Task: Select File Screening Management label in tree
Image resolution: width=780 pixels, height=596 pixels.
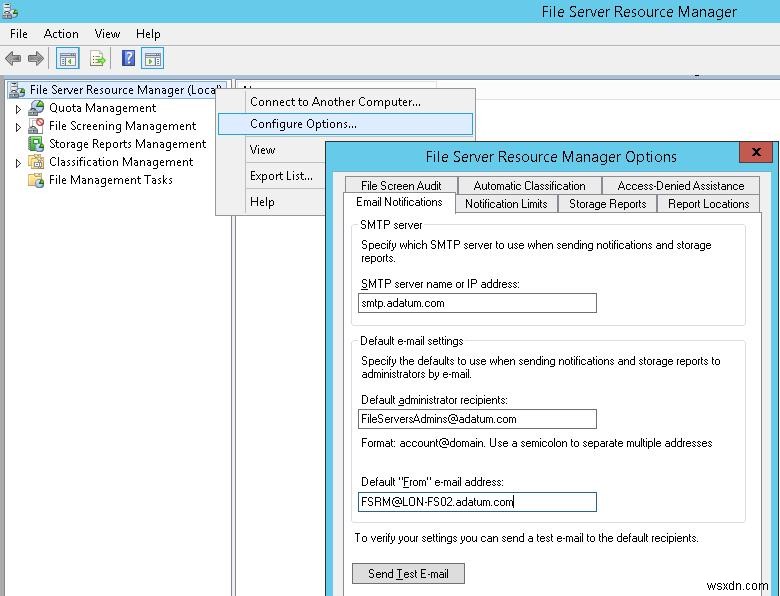Action: 122,126
